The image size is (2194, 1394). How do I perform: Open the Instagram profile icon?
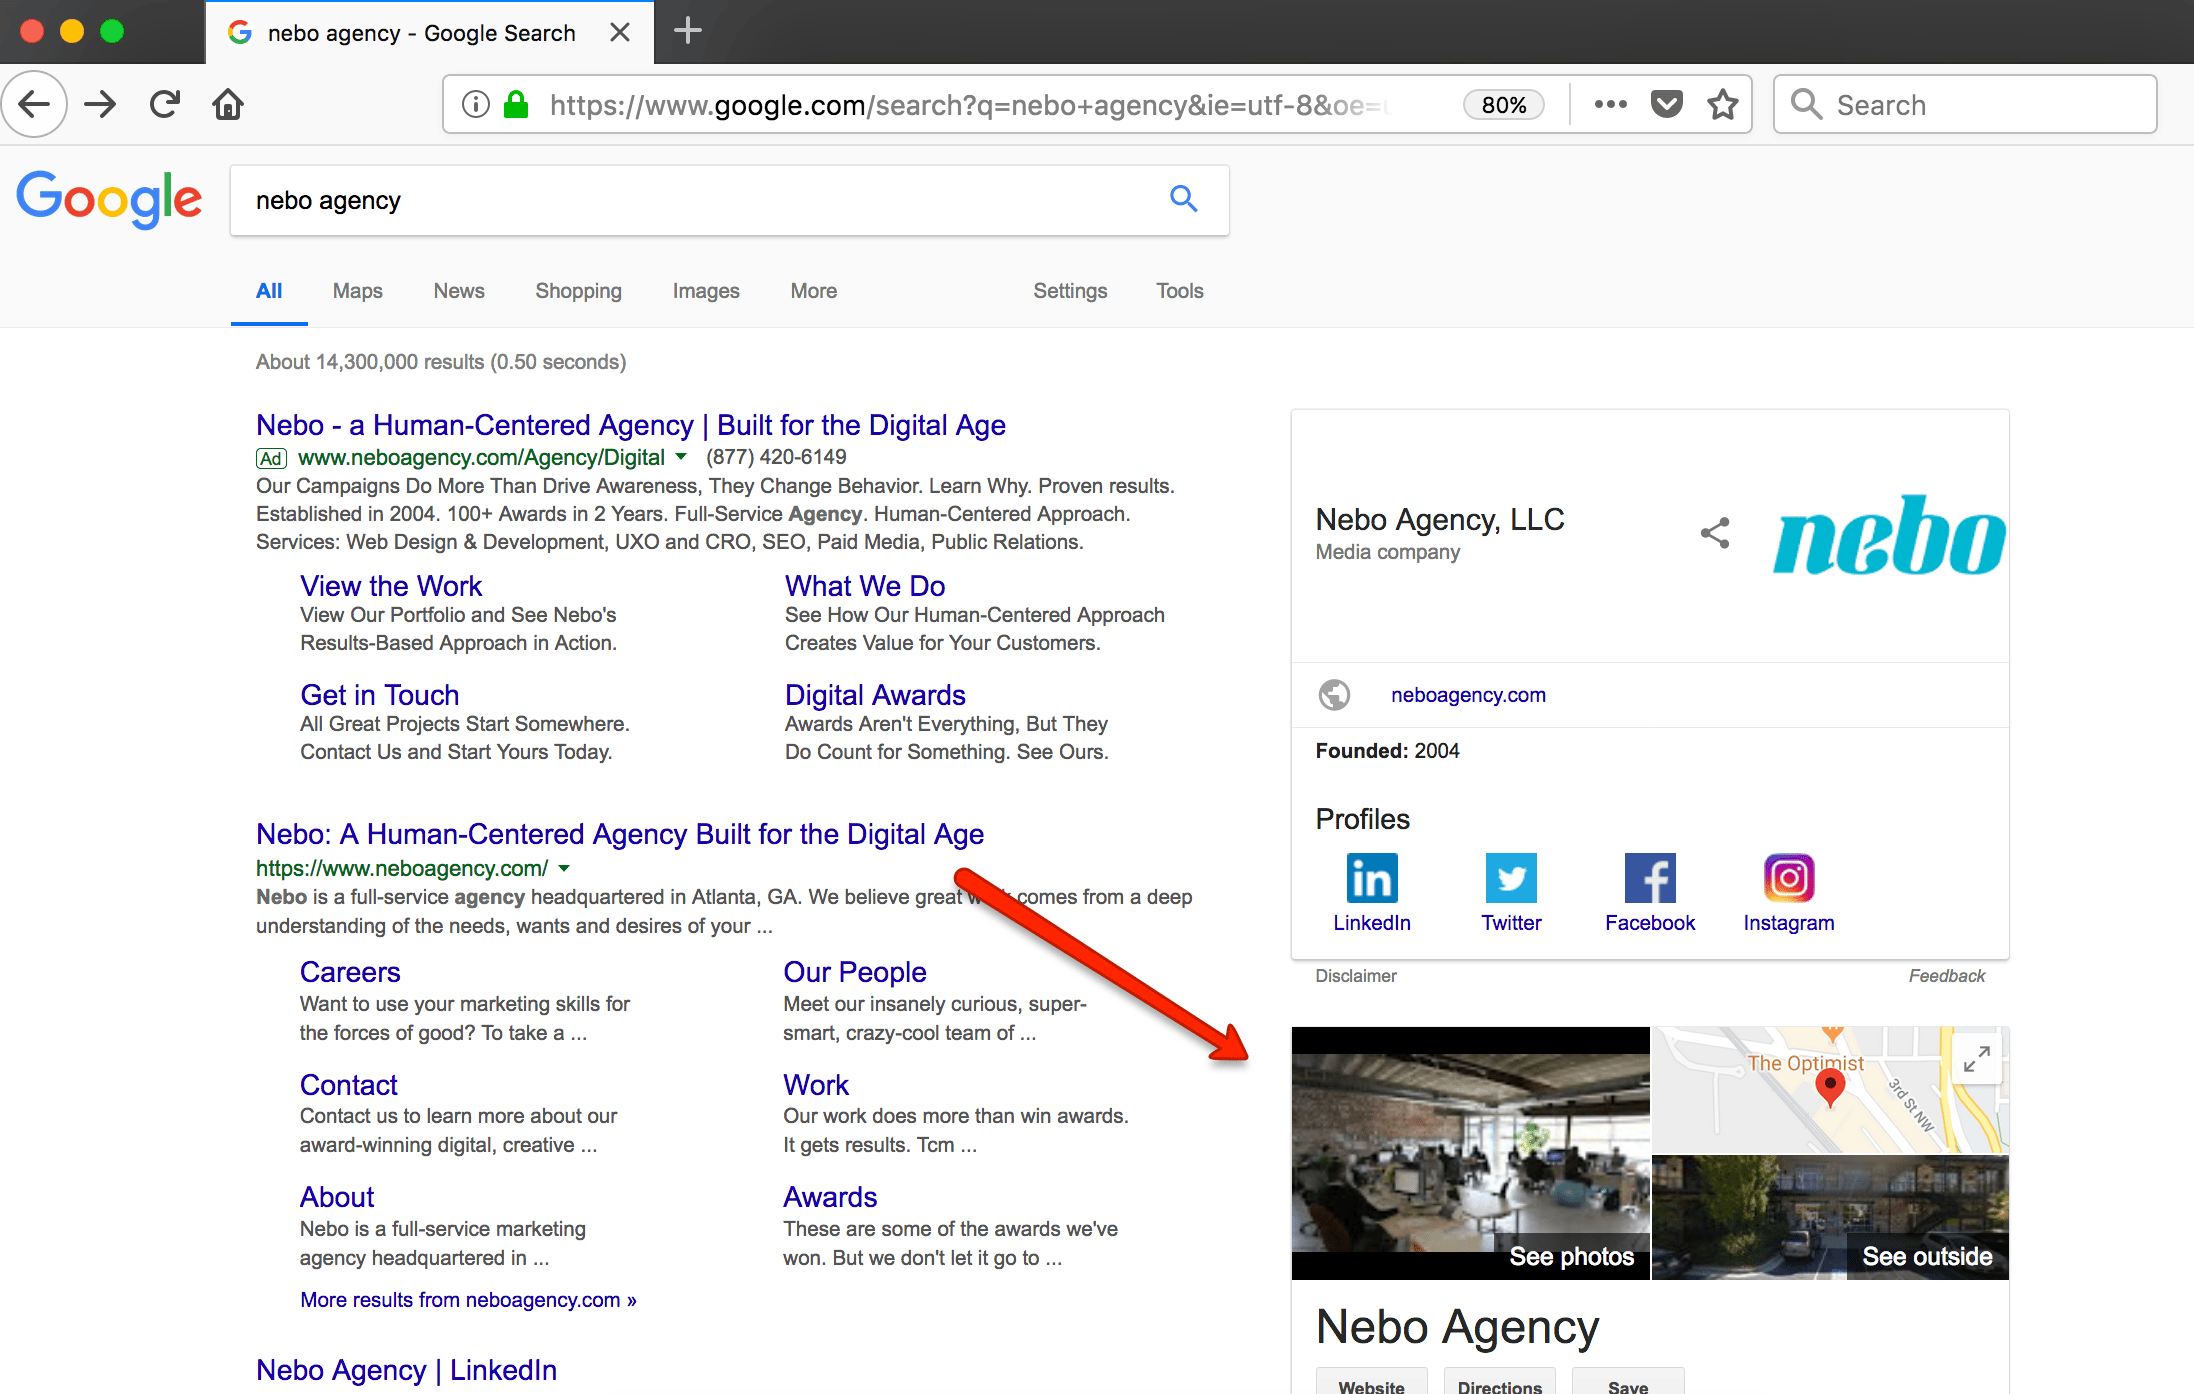(x=1788, y=879)
